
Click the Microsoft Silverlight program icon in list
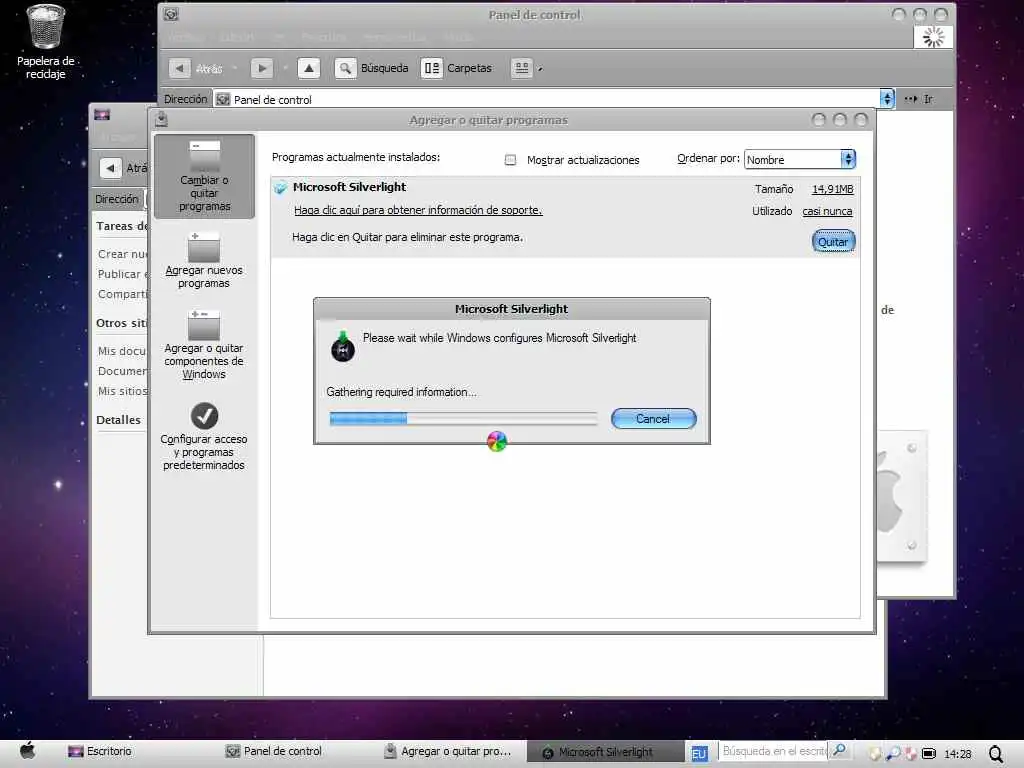280,188
